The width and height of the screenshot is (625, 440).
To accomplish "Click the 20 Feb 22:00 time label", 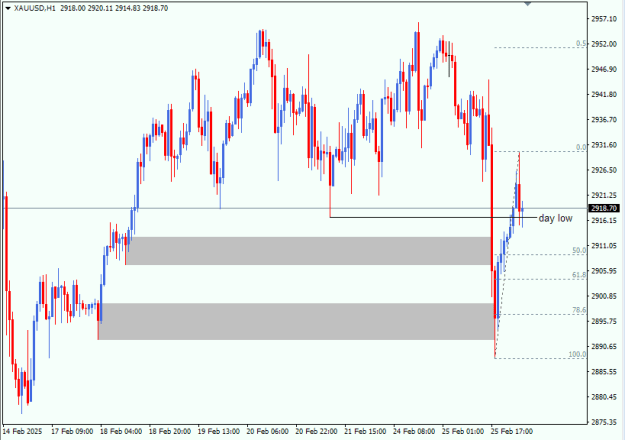I will pyautogui.click(x=316, y=432).
